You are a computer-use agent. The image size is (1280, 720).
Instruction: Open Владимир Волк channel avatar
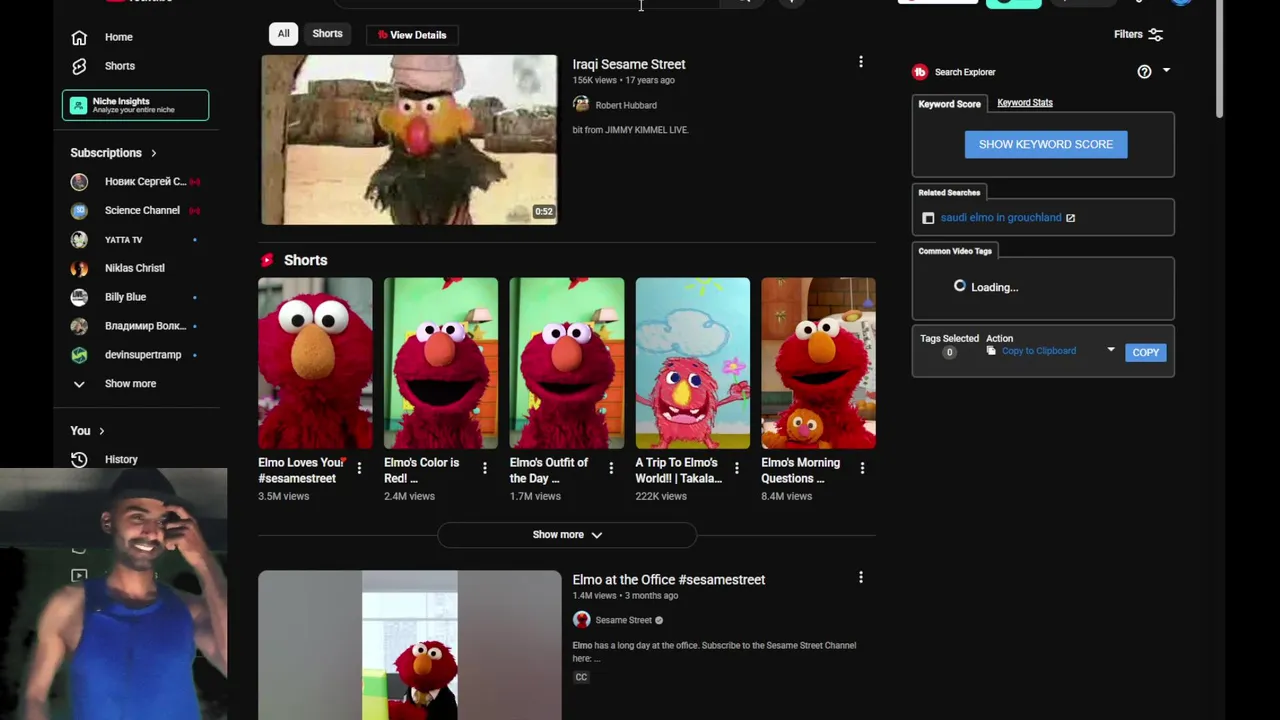tap(79, 326)
